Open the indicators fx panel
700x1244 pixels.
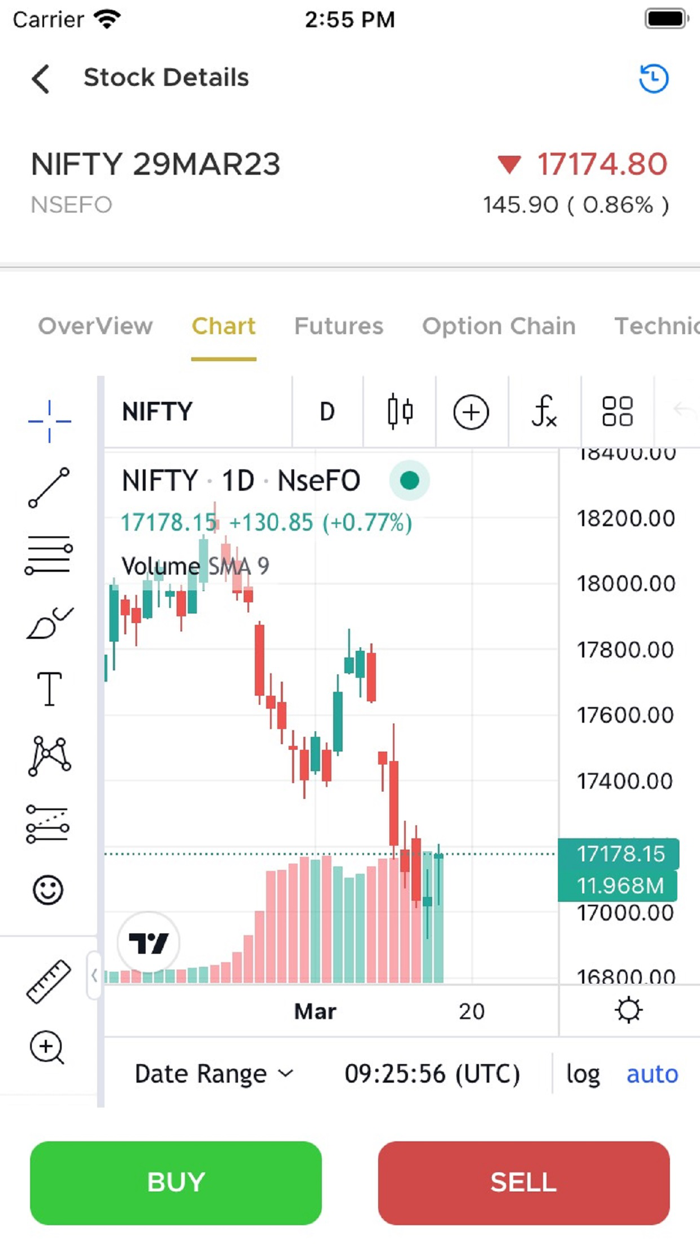coord(544,411)
